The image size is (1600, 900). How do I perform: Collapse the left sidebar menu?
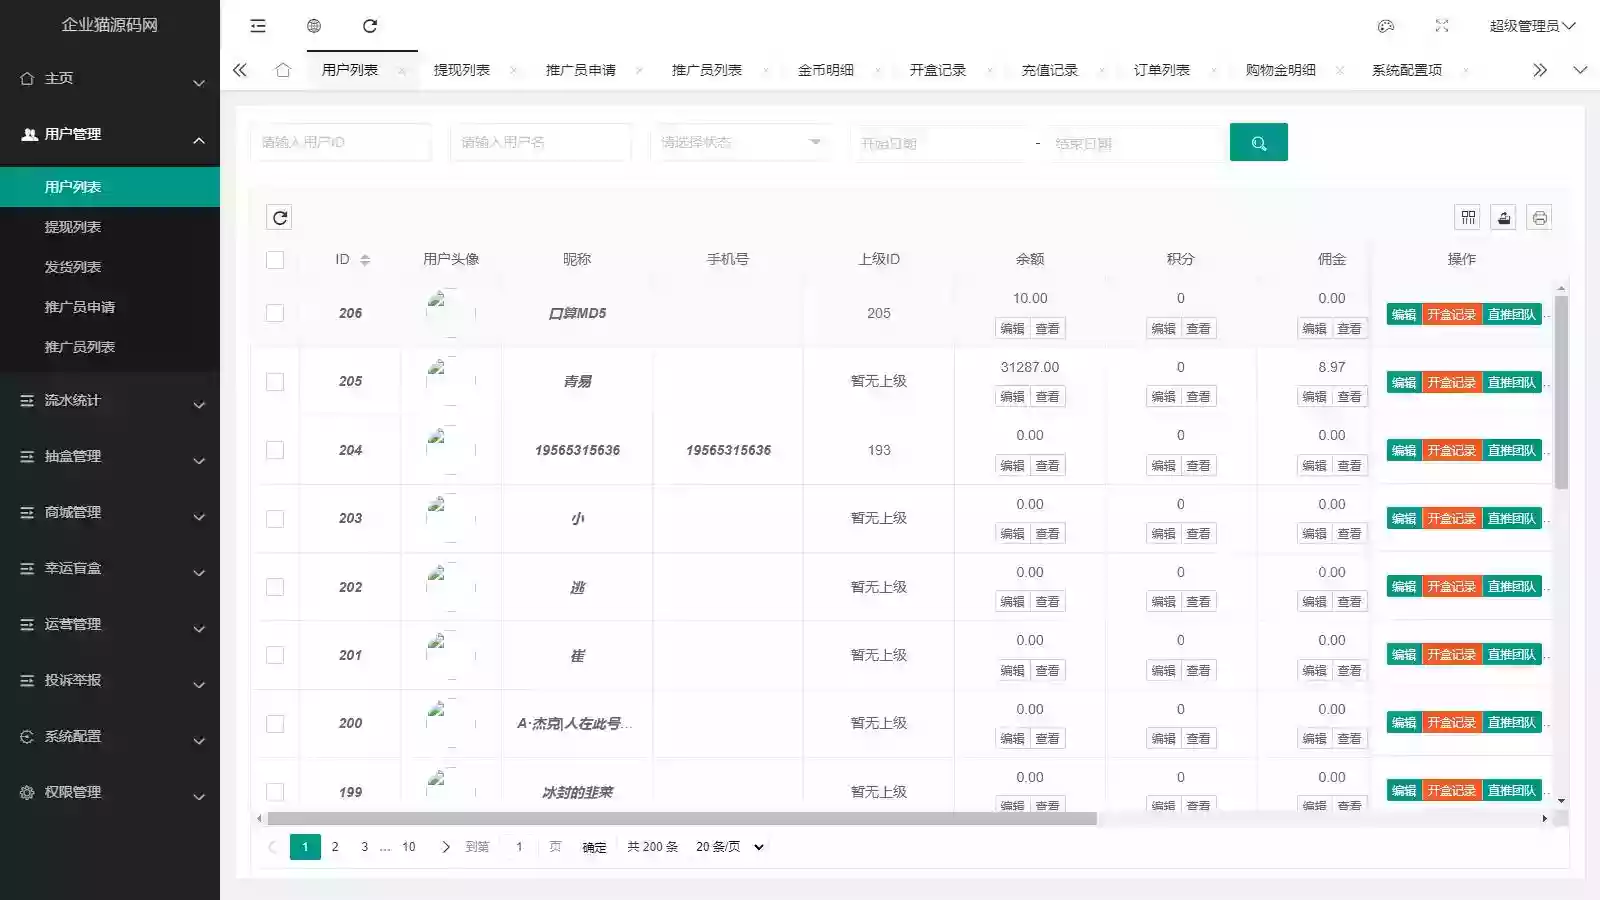[x=258, y=26]
